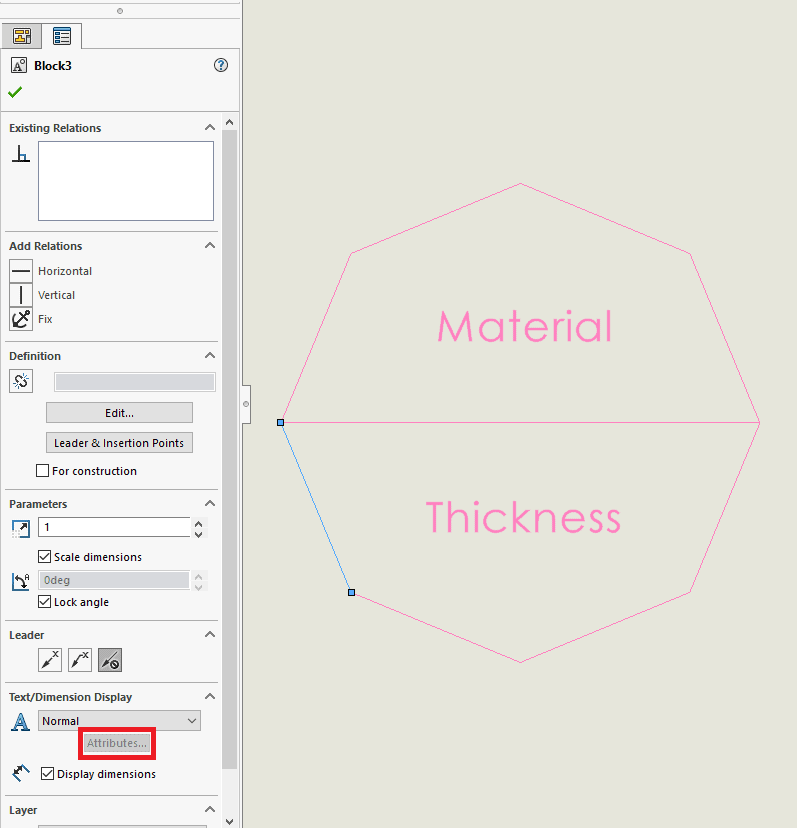This screenshot has width=797, height=828.
Task: Click the side panel collapse handle
Action: tap(246, 404)
